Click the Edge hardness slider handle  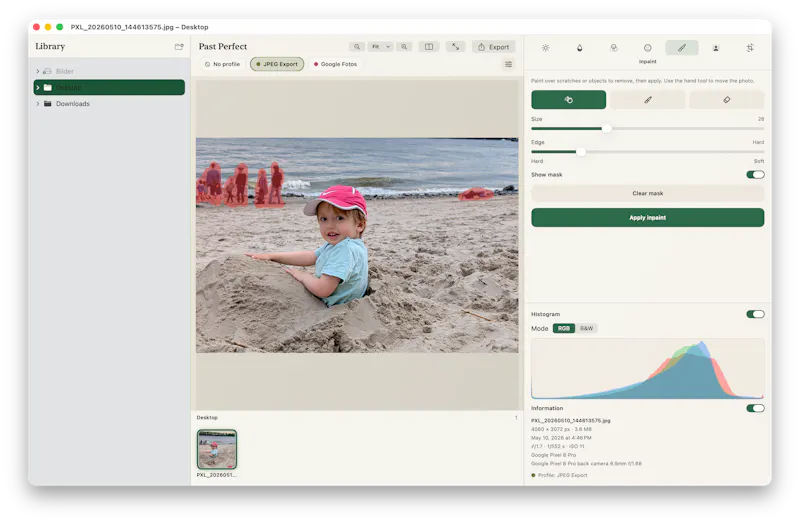point(581,152)
